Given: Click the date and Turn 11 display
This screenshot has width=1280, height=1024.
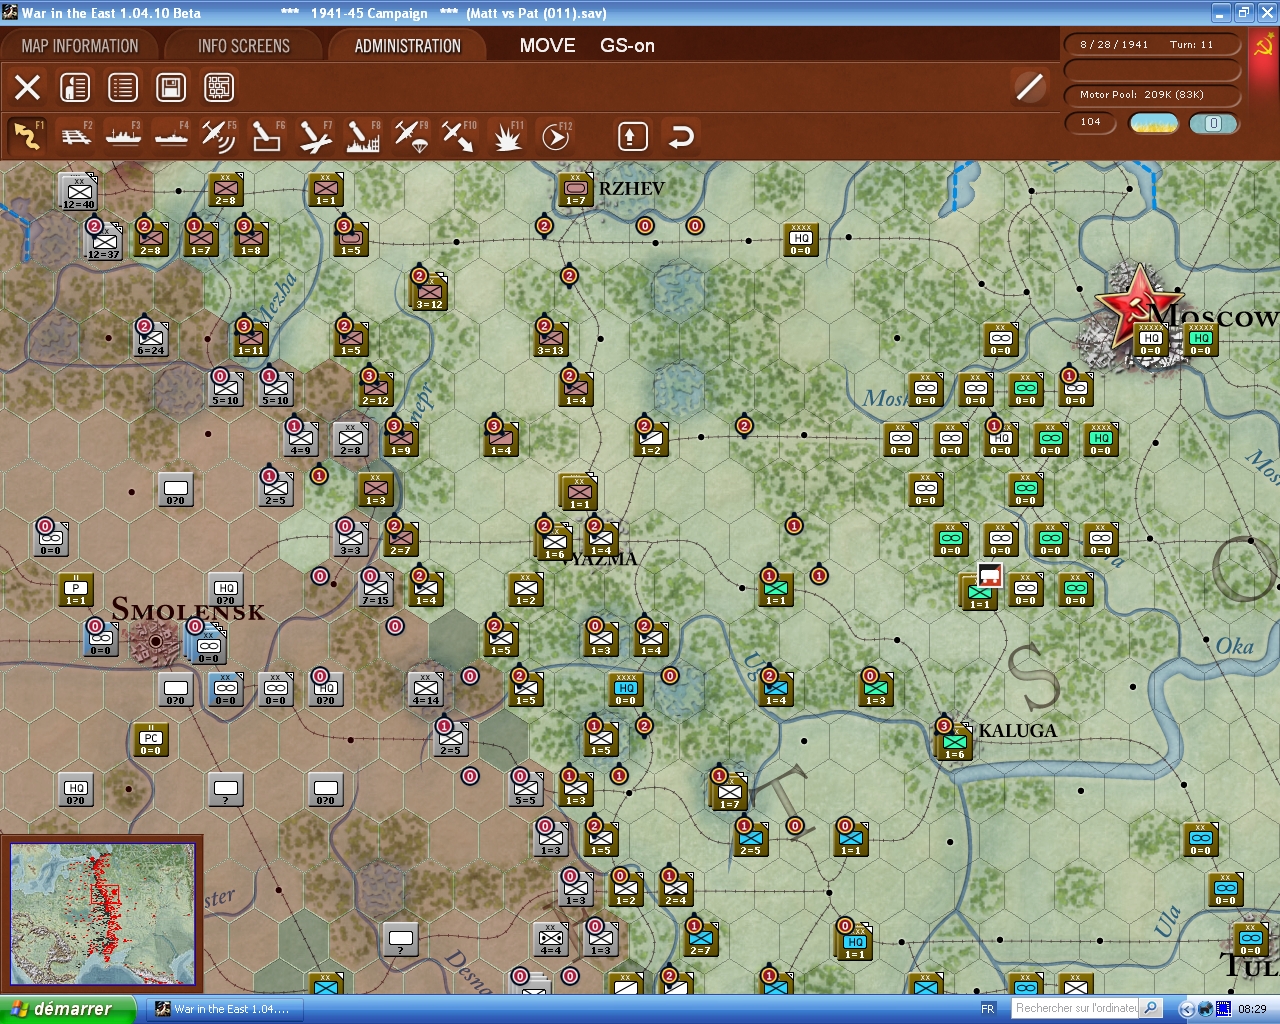Looking at the screenshot, I should (1152, 44).
